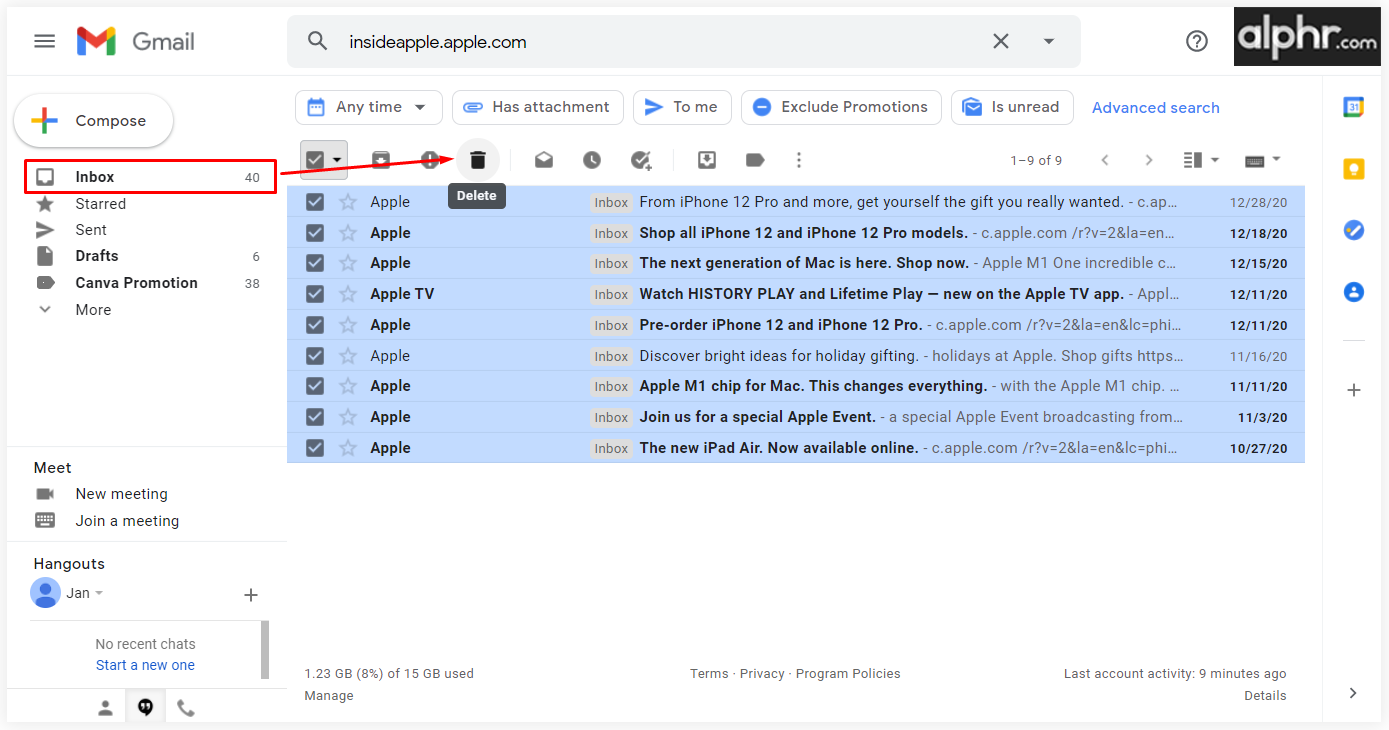Click the search magnifier icon
The width and height of the screenshot is (1389, 730).
tap(317, 41)
